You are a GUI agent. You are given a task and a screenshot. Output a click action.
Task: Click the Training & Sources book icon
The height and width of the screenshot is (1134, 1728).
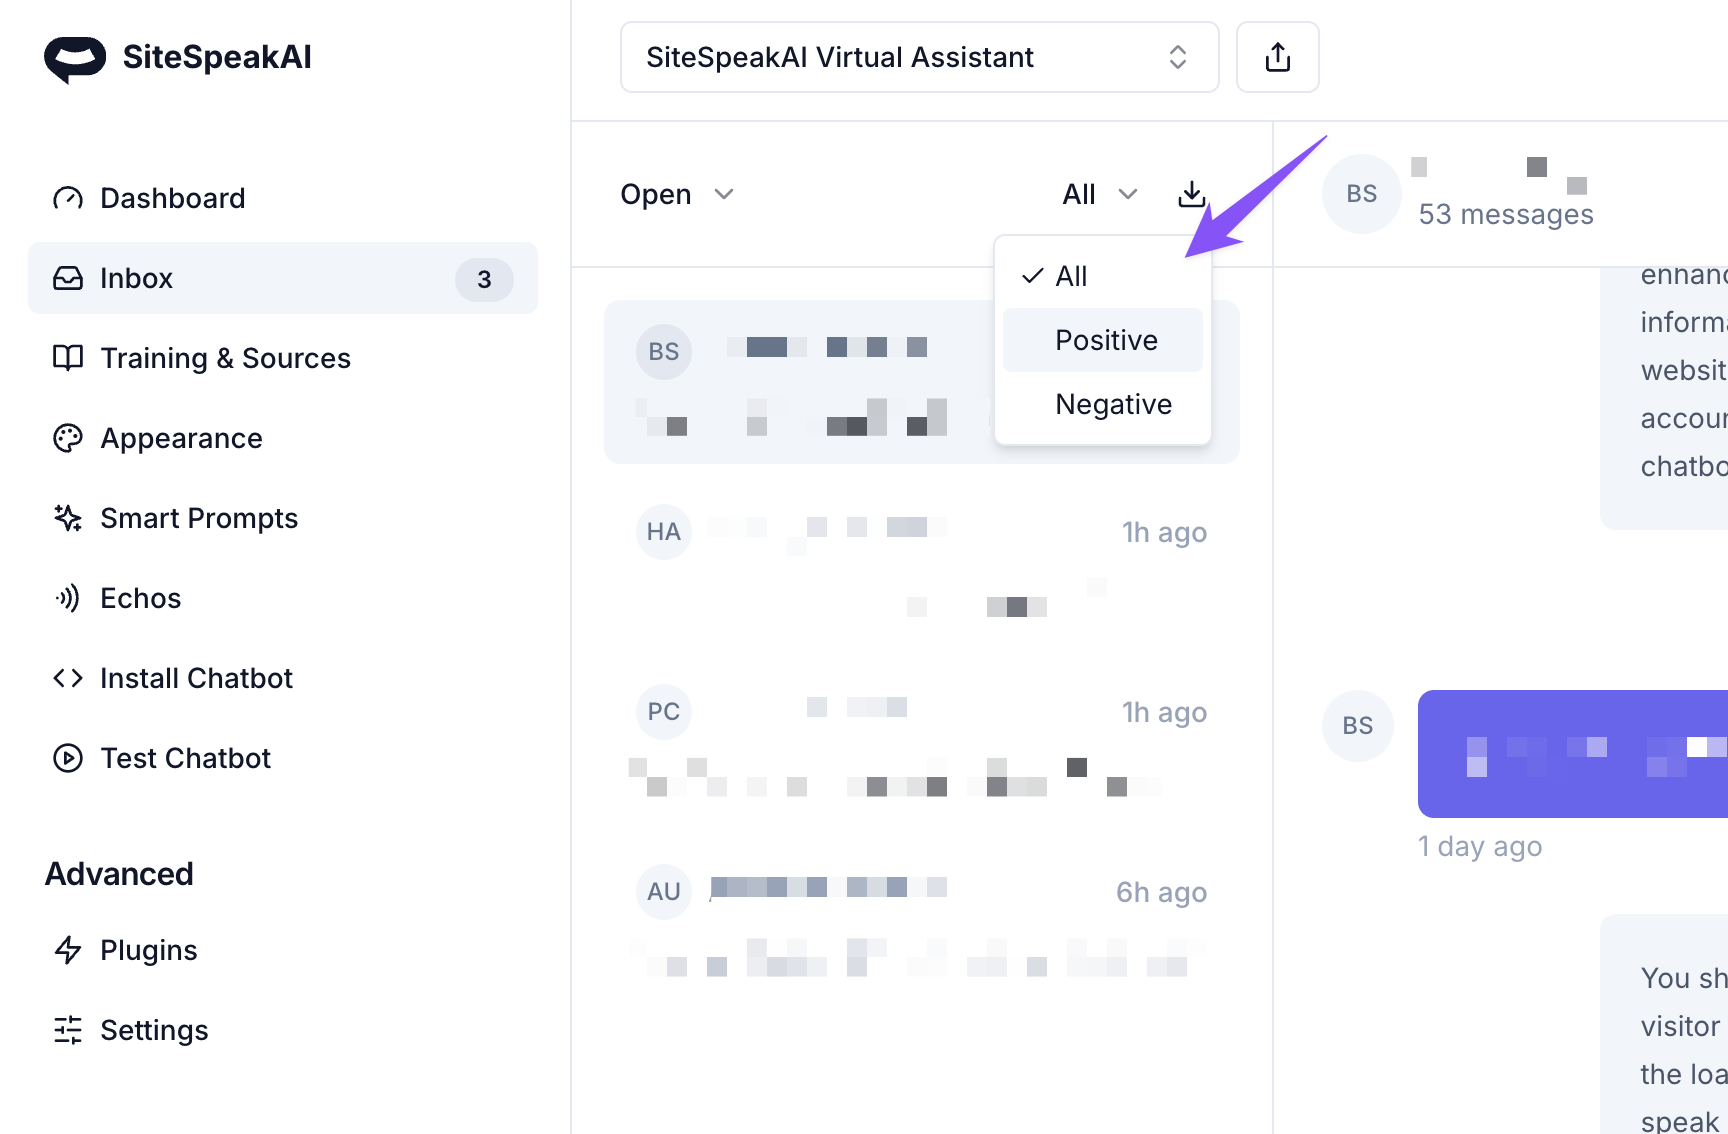pyautogui.click(x=68, y=358)
